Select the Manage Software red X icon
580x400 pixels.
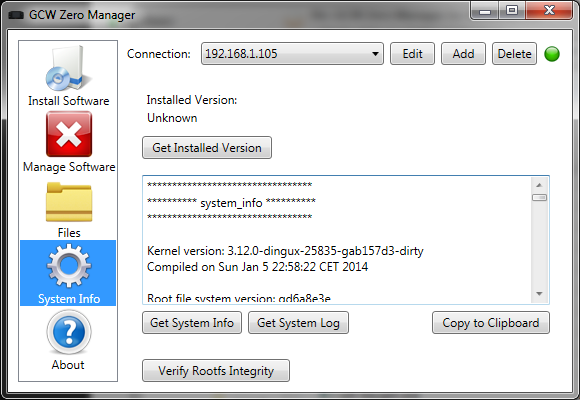[69, 134]
